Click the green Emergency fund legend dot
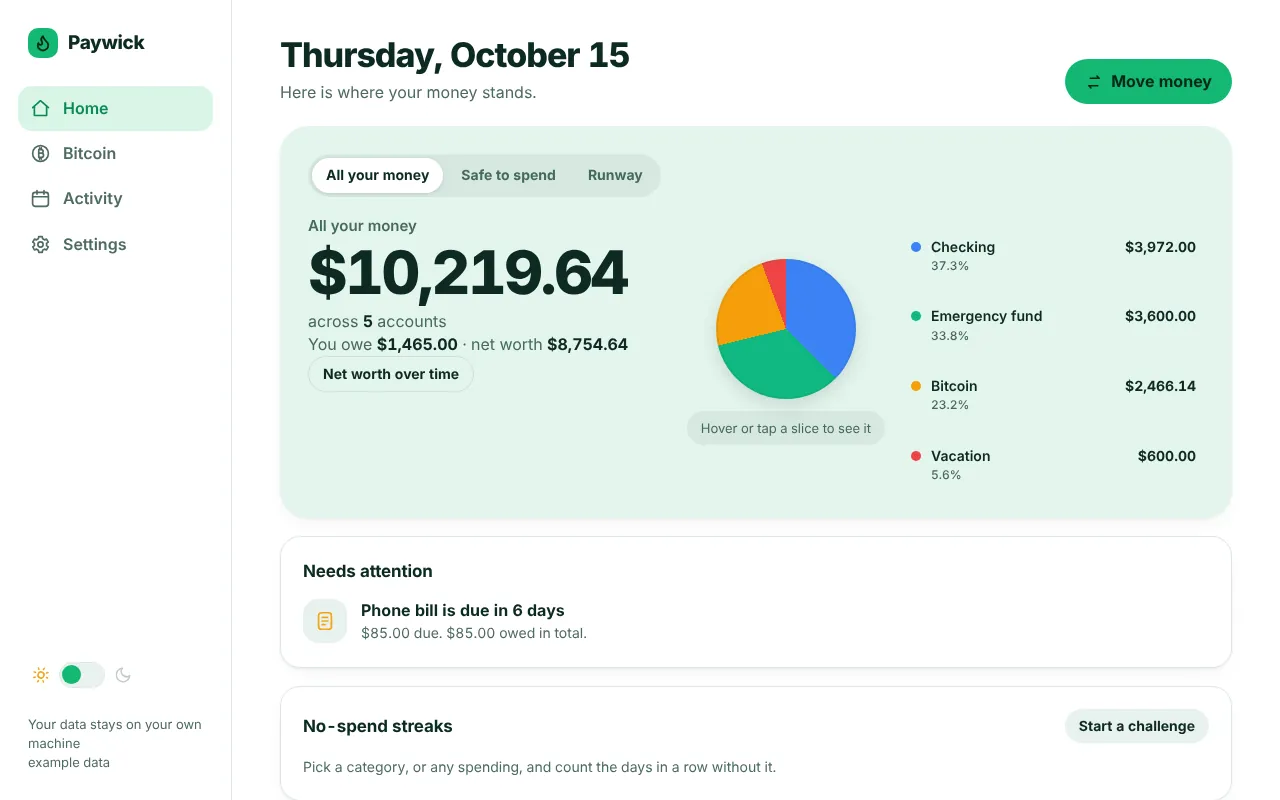The width and height of the screenshot is (1280, 800). tap(916, 316)
